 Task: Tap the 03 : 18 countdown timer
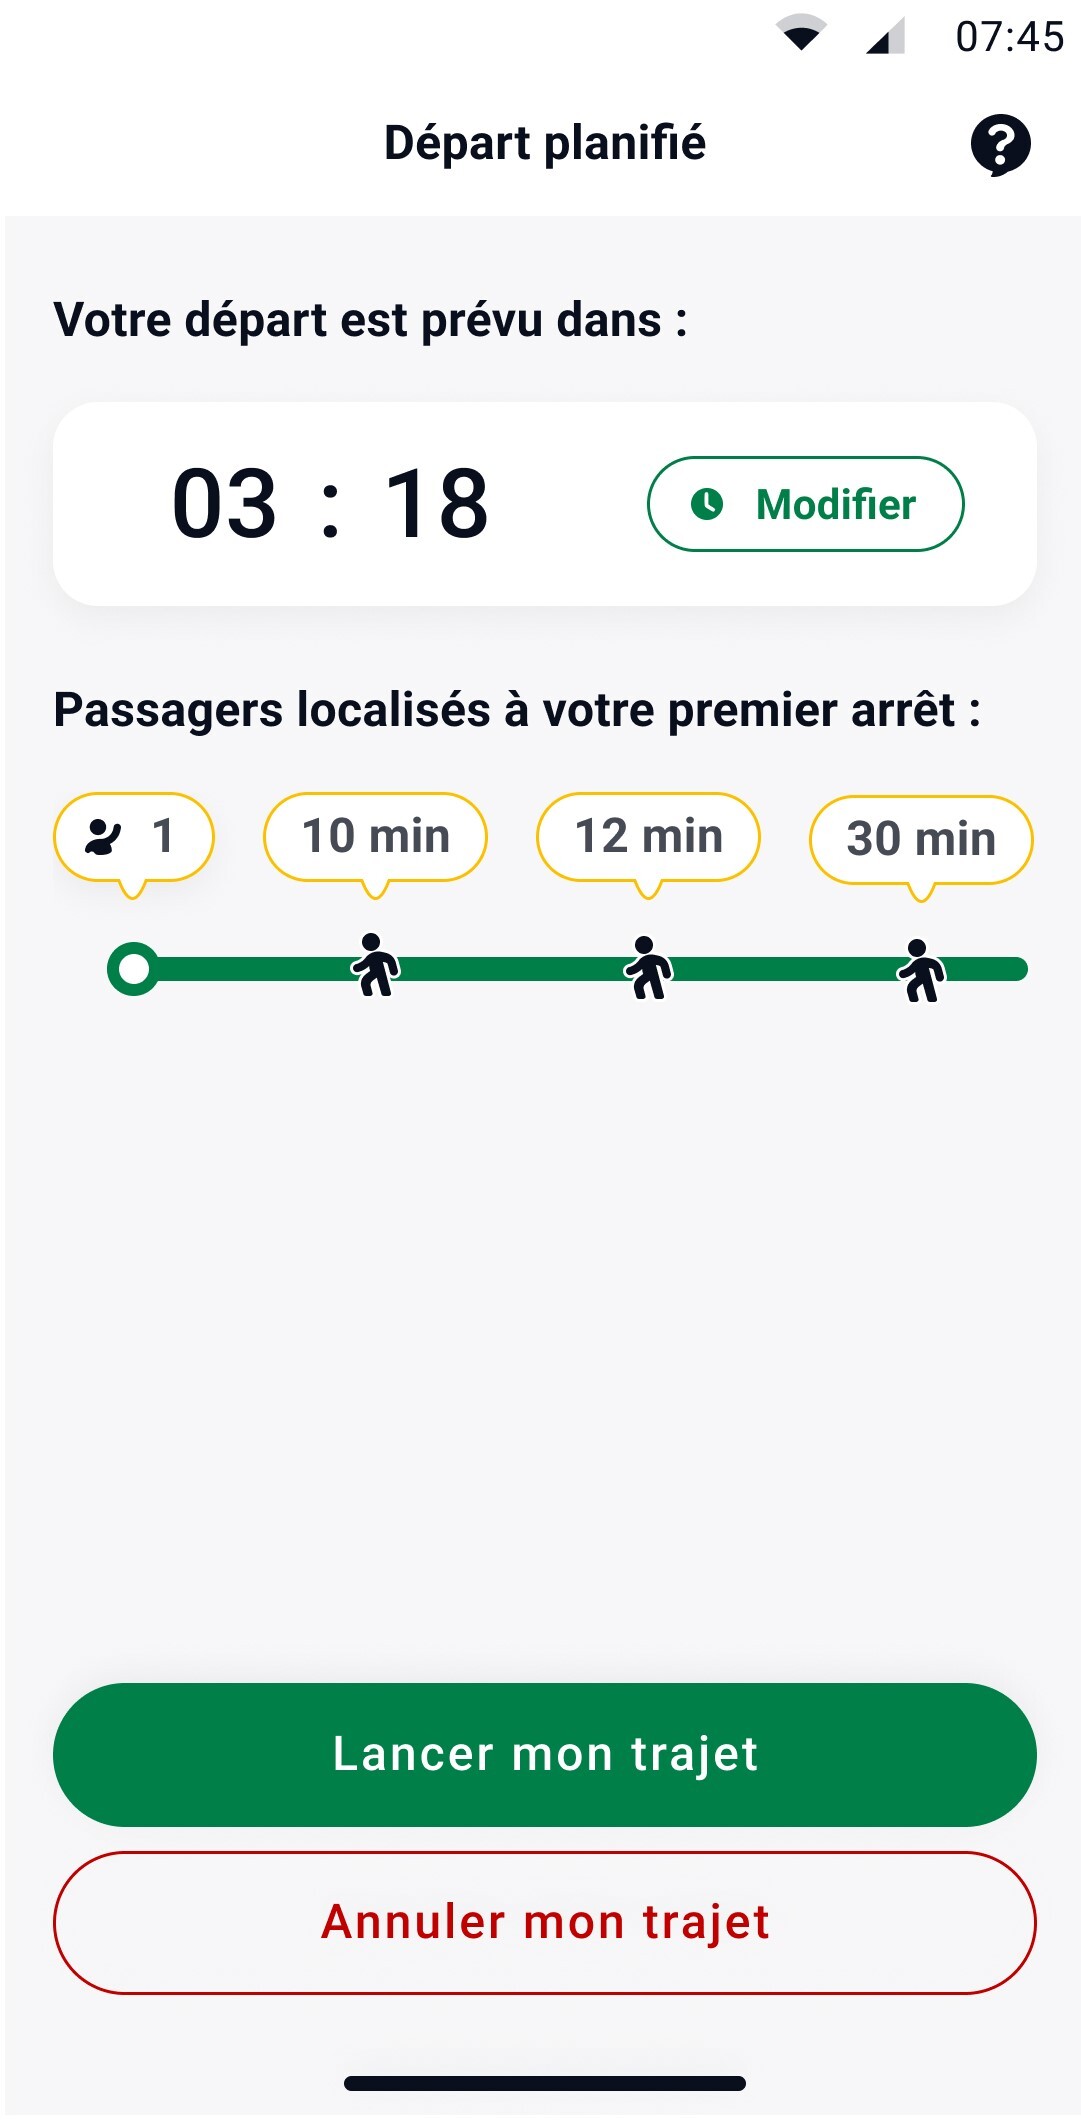[331, 504]
